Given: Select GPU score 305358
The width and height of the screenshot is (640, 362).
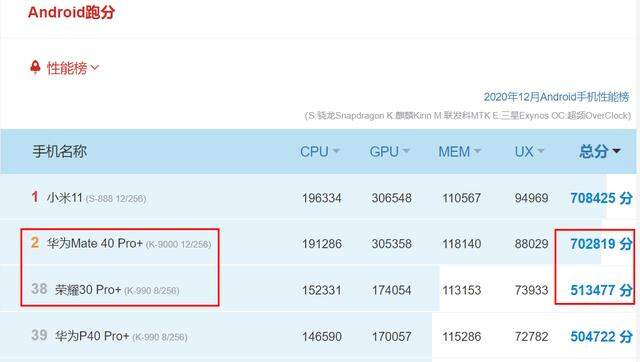Looking at the screenshot, I should click(x=391, y=244).
